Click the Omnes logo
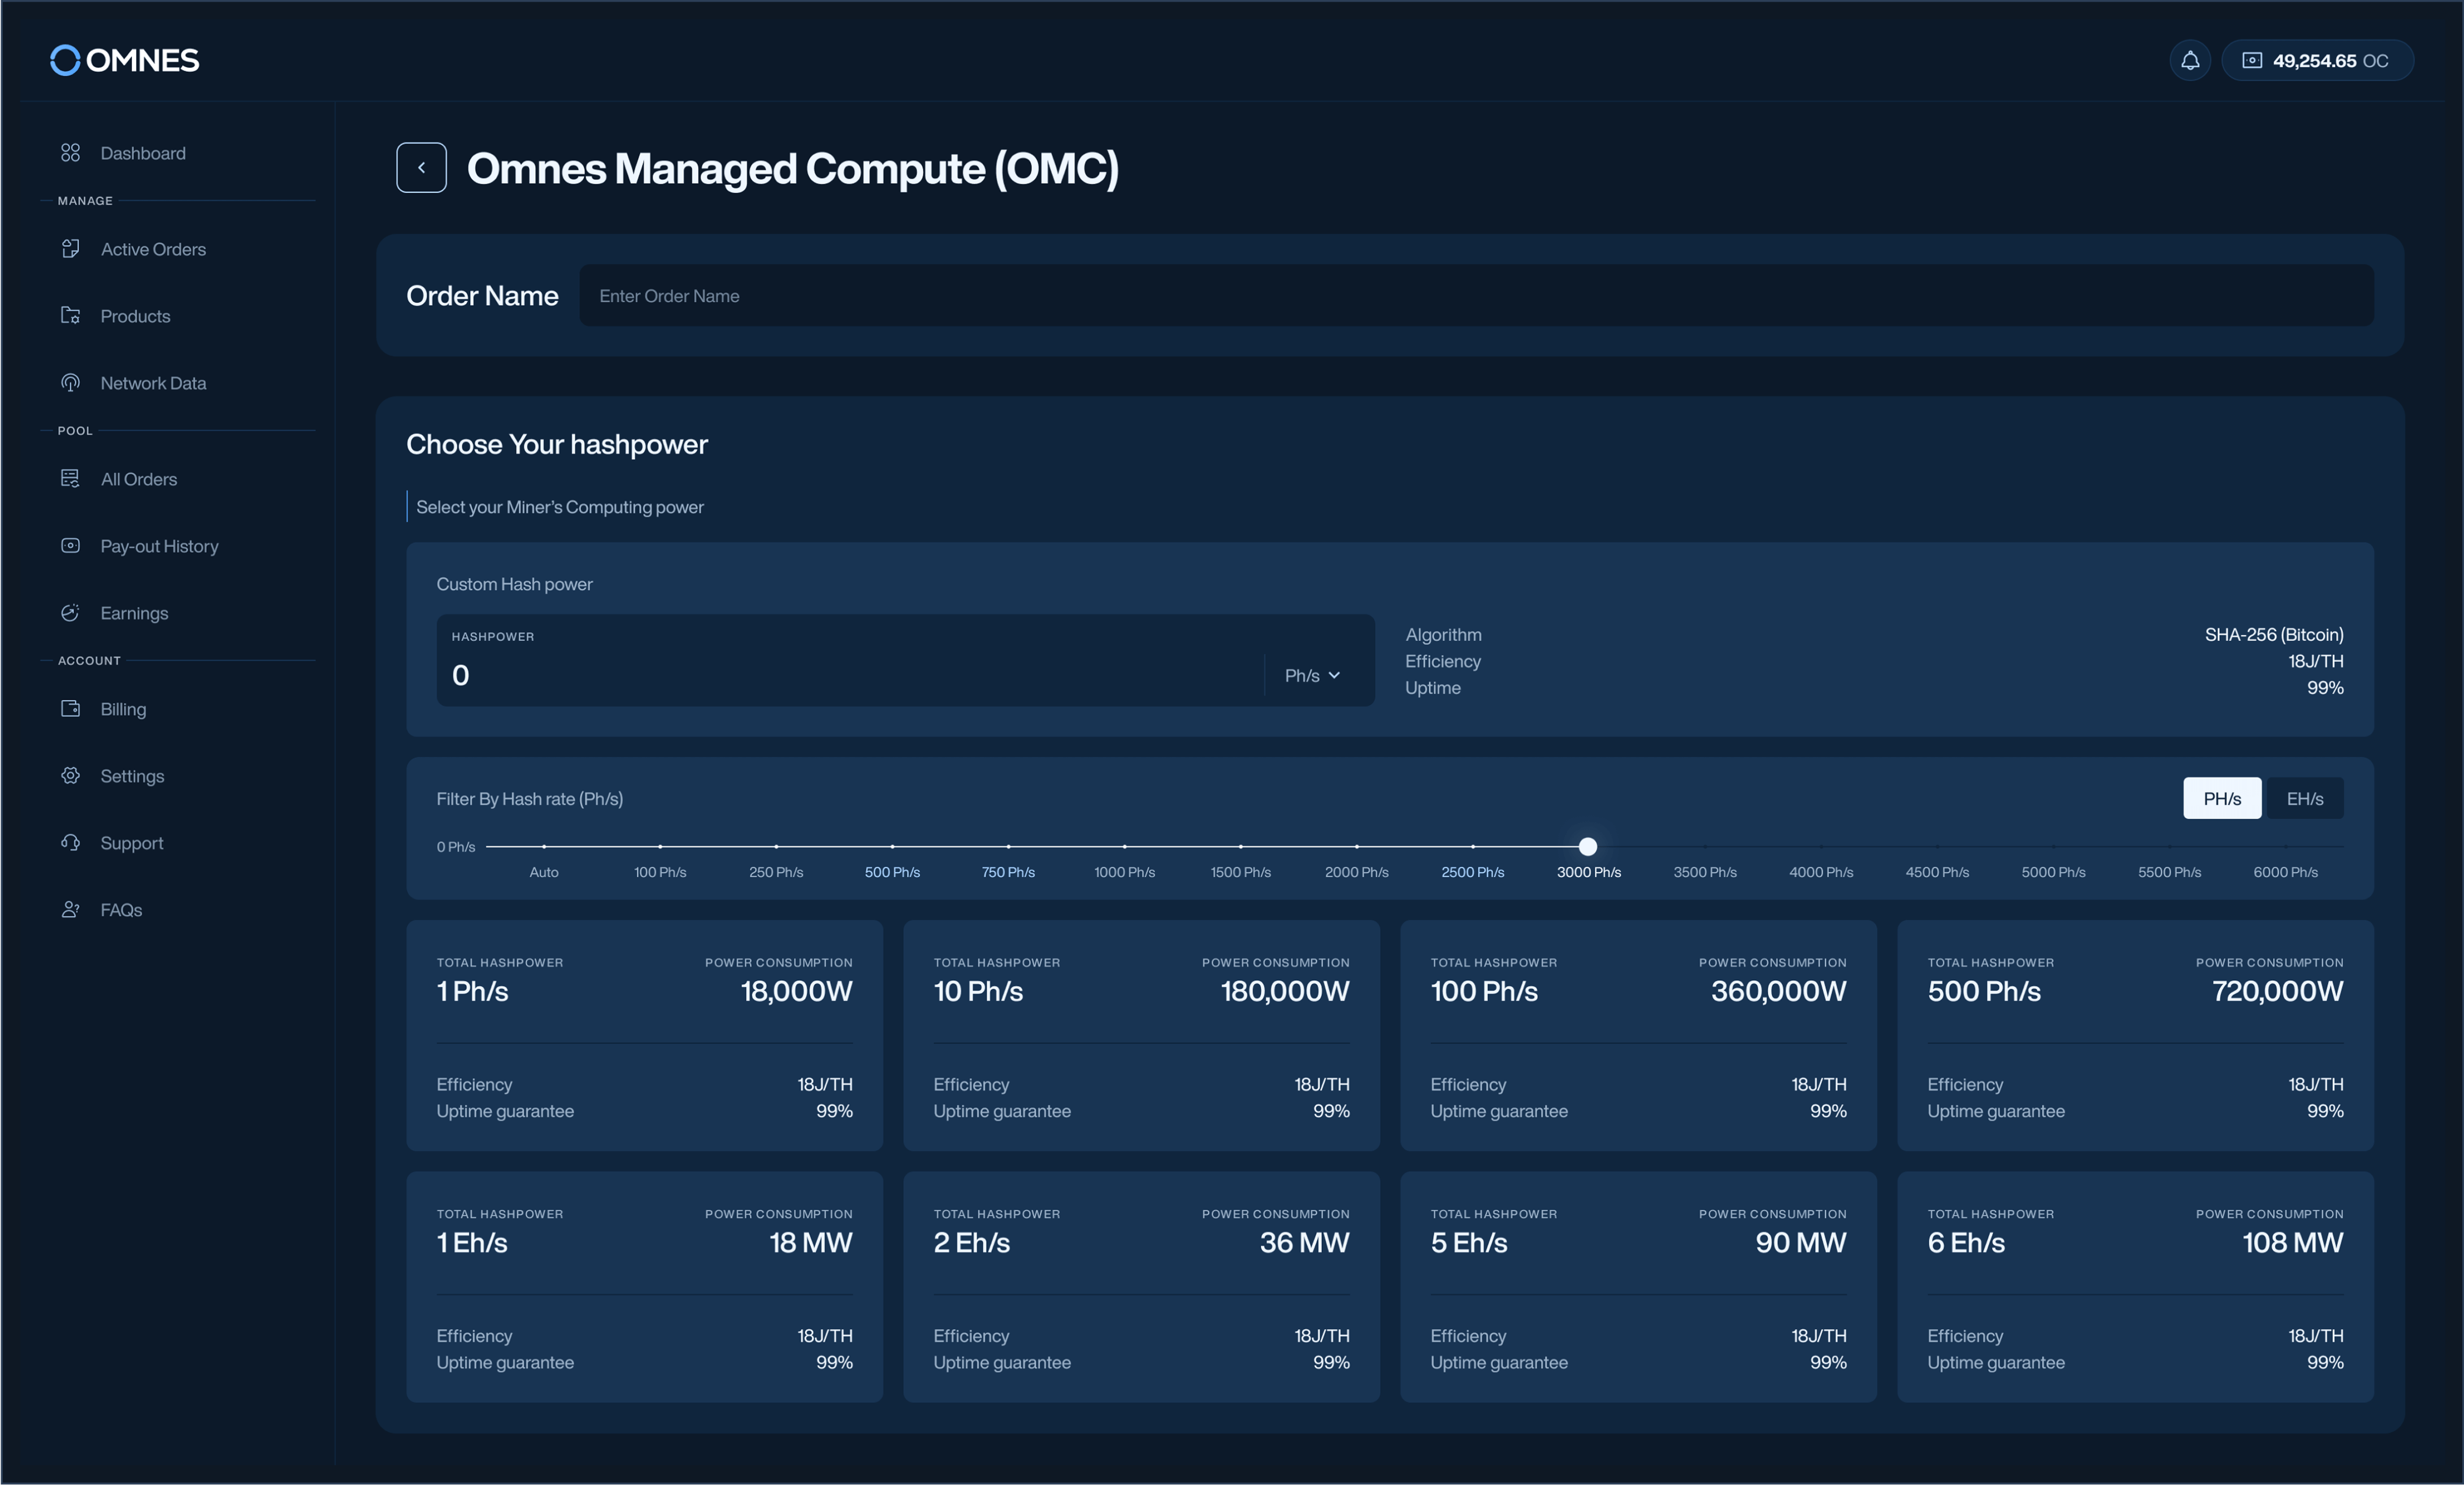The width and height of the screenshot is (2464, 1485). pyautogui.click(x=125, y=60)
